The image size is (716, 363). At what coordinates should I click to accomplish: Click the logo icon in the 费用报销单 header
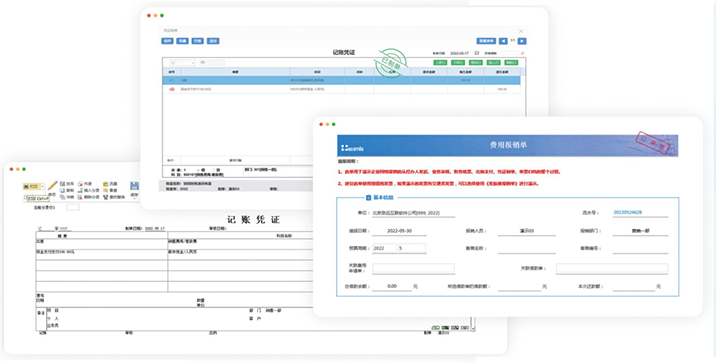pyautogui.click(x=352, y=148)
